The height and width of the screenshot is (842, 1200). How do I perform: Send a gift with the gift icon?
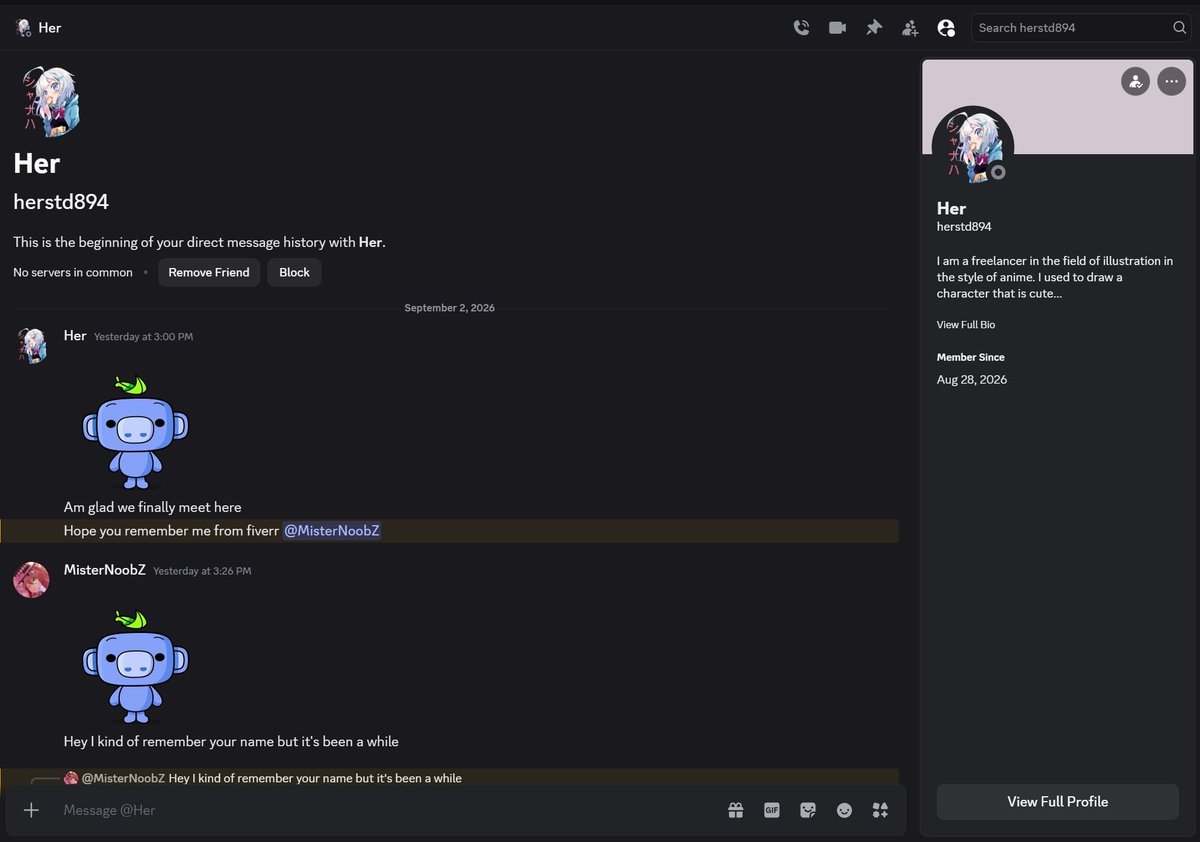point(736,810)
